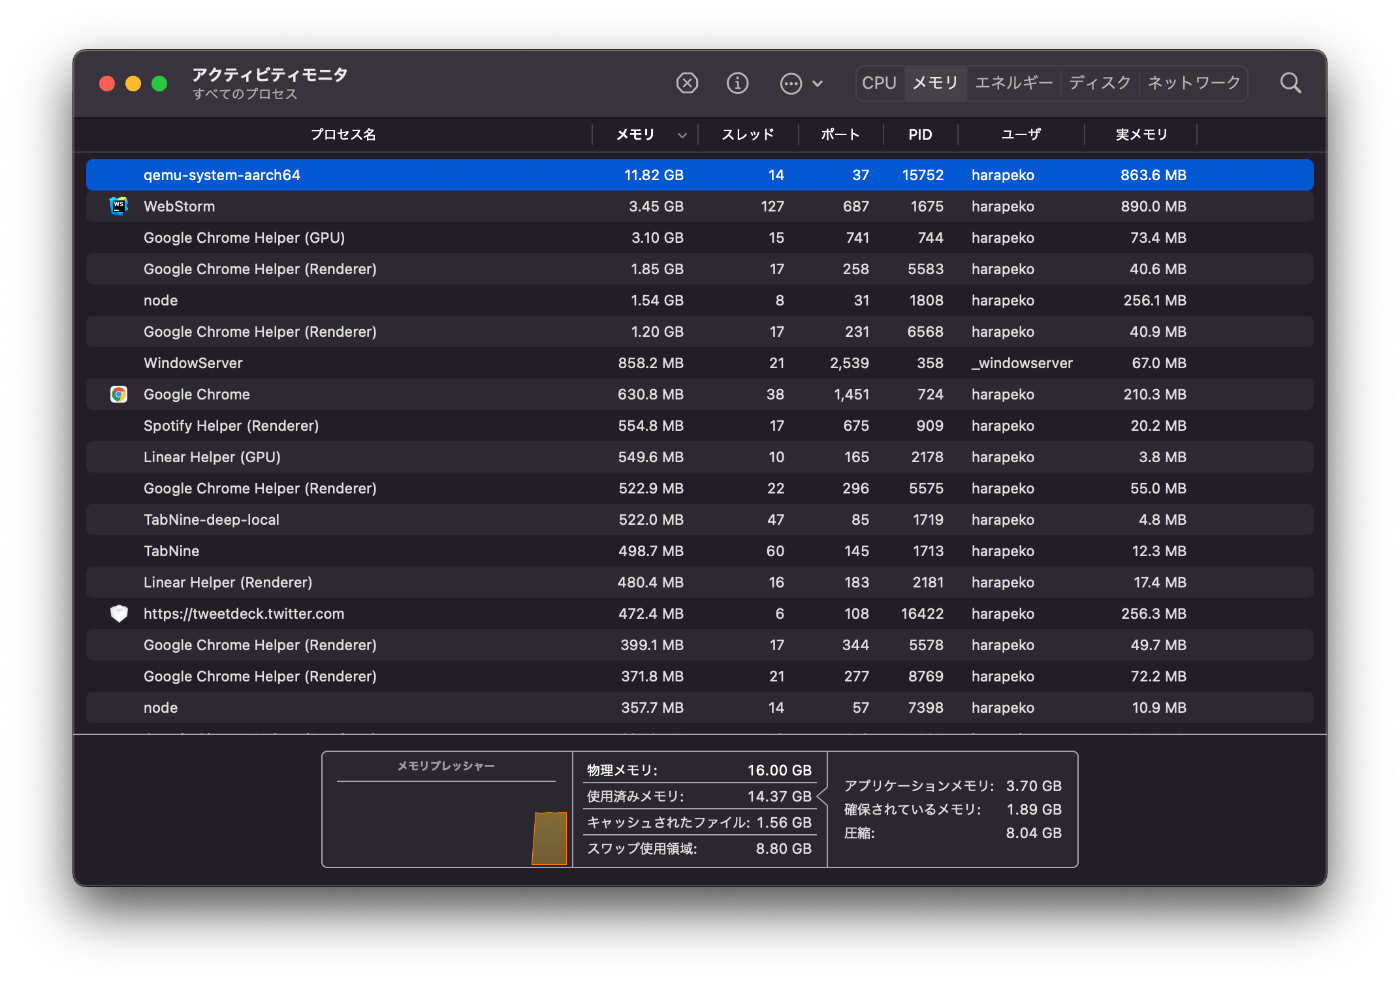Select Chrome Helper (Renderer) with PID 5575

coord(700,488)
